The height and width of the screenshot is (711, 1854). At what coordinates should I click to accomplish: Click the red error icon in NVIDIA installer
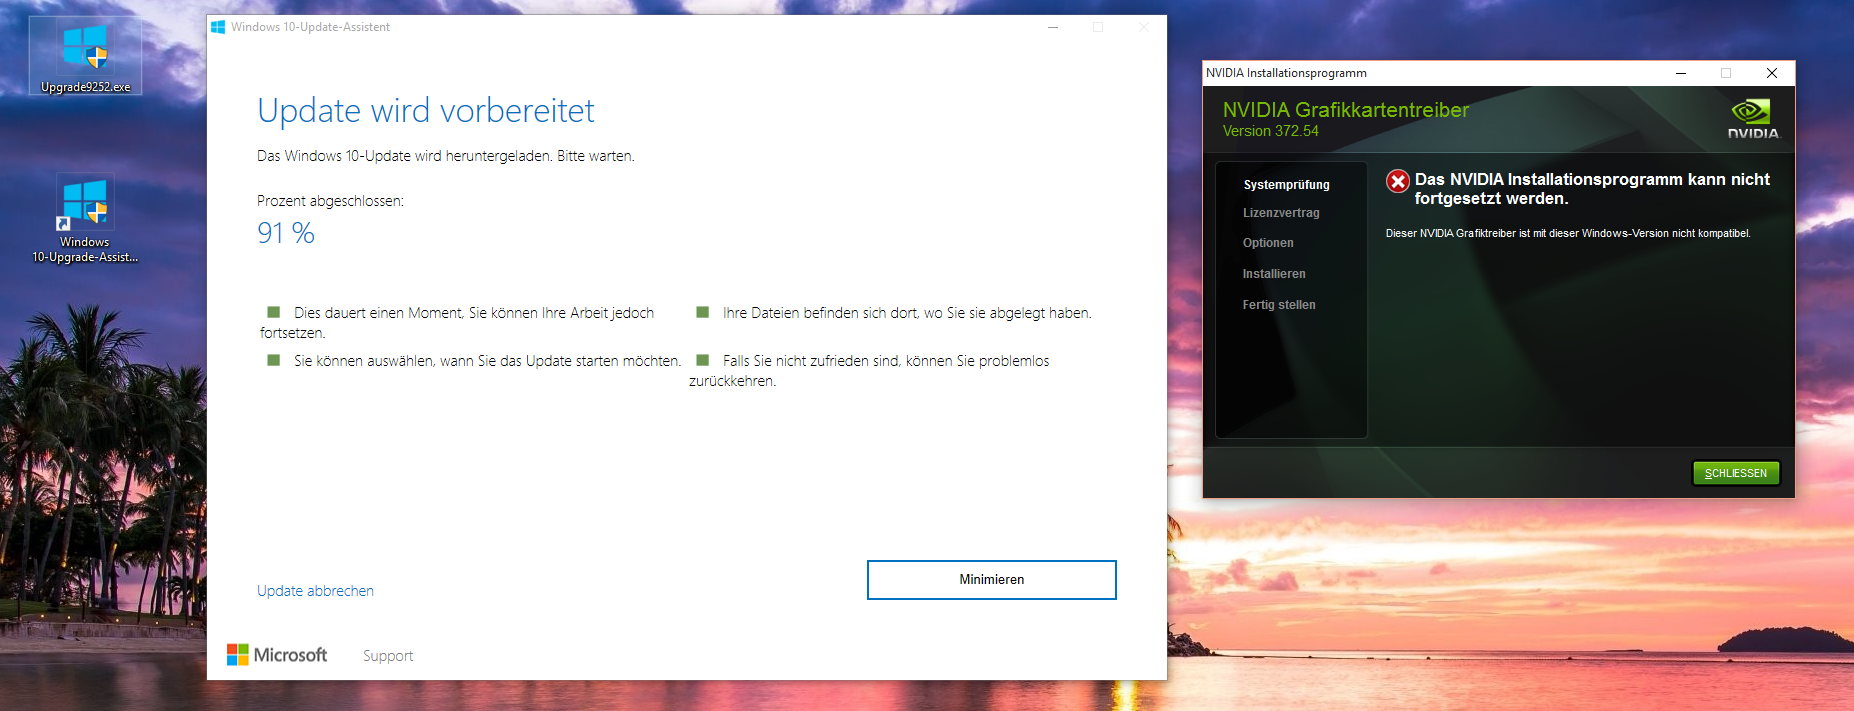pyautogui.click(x=1398, y=181)
